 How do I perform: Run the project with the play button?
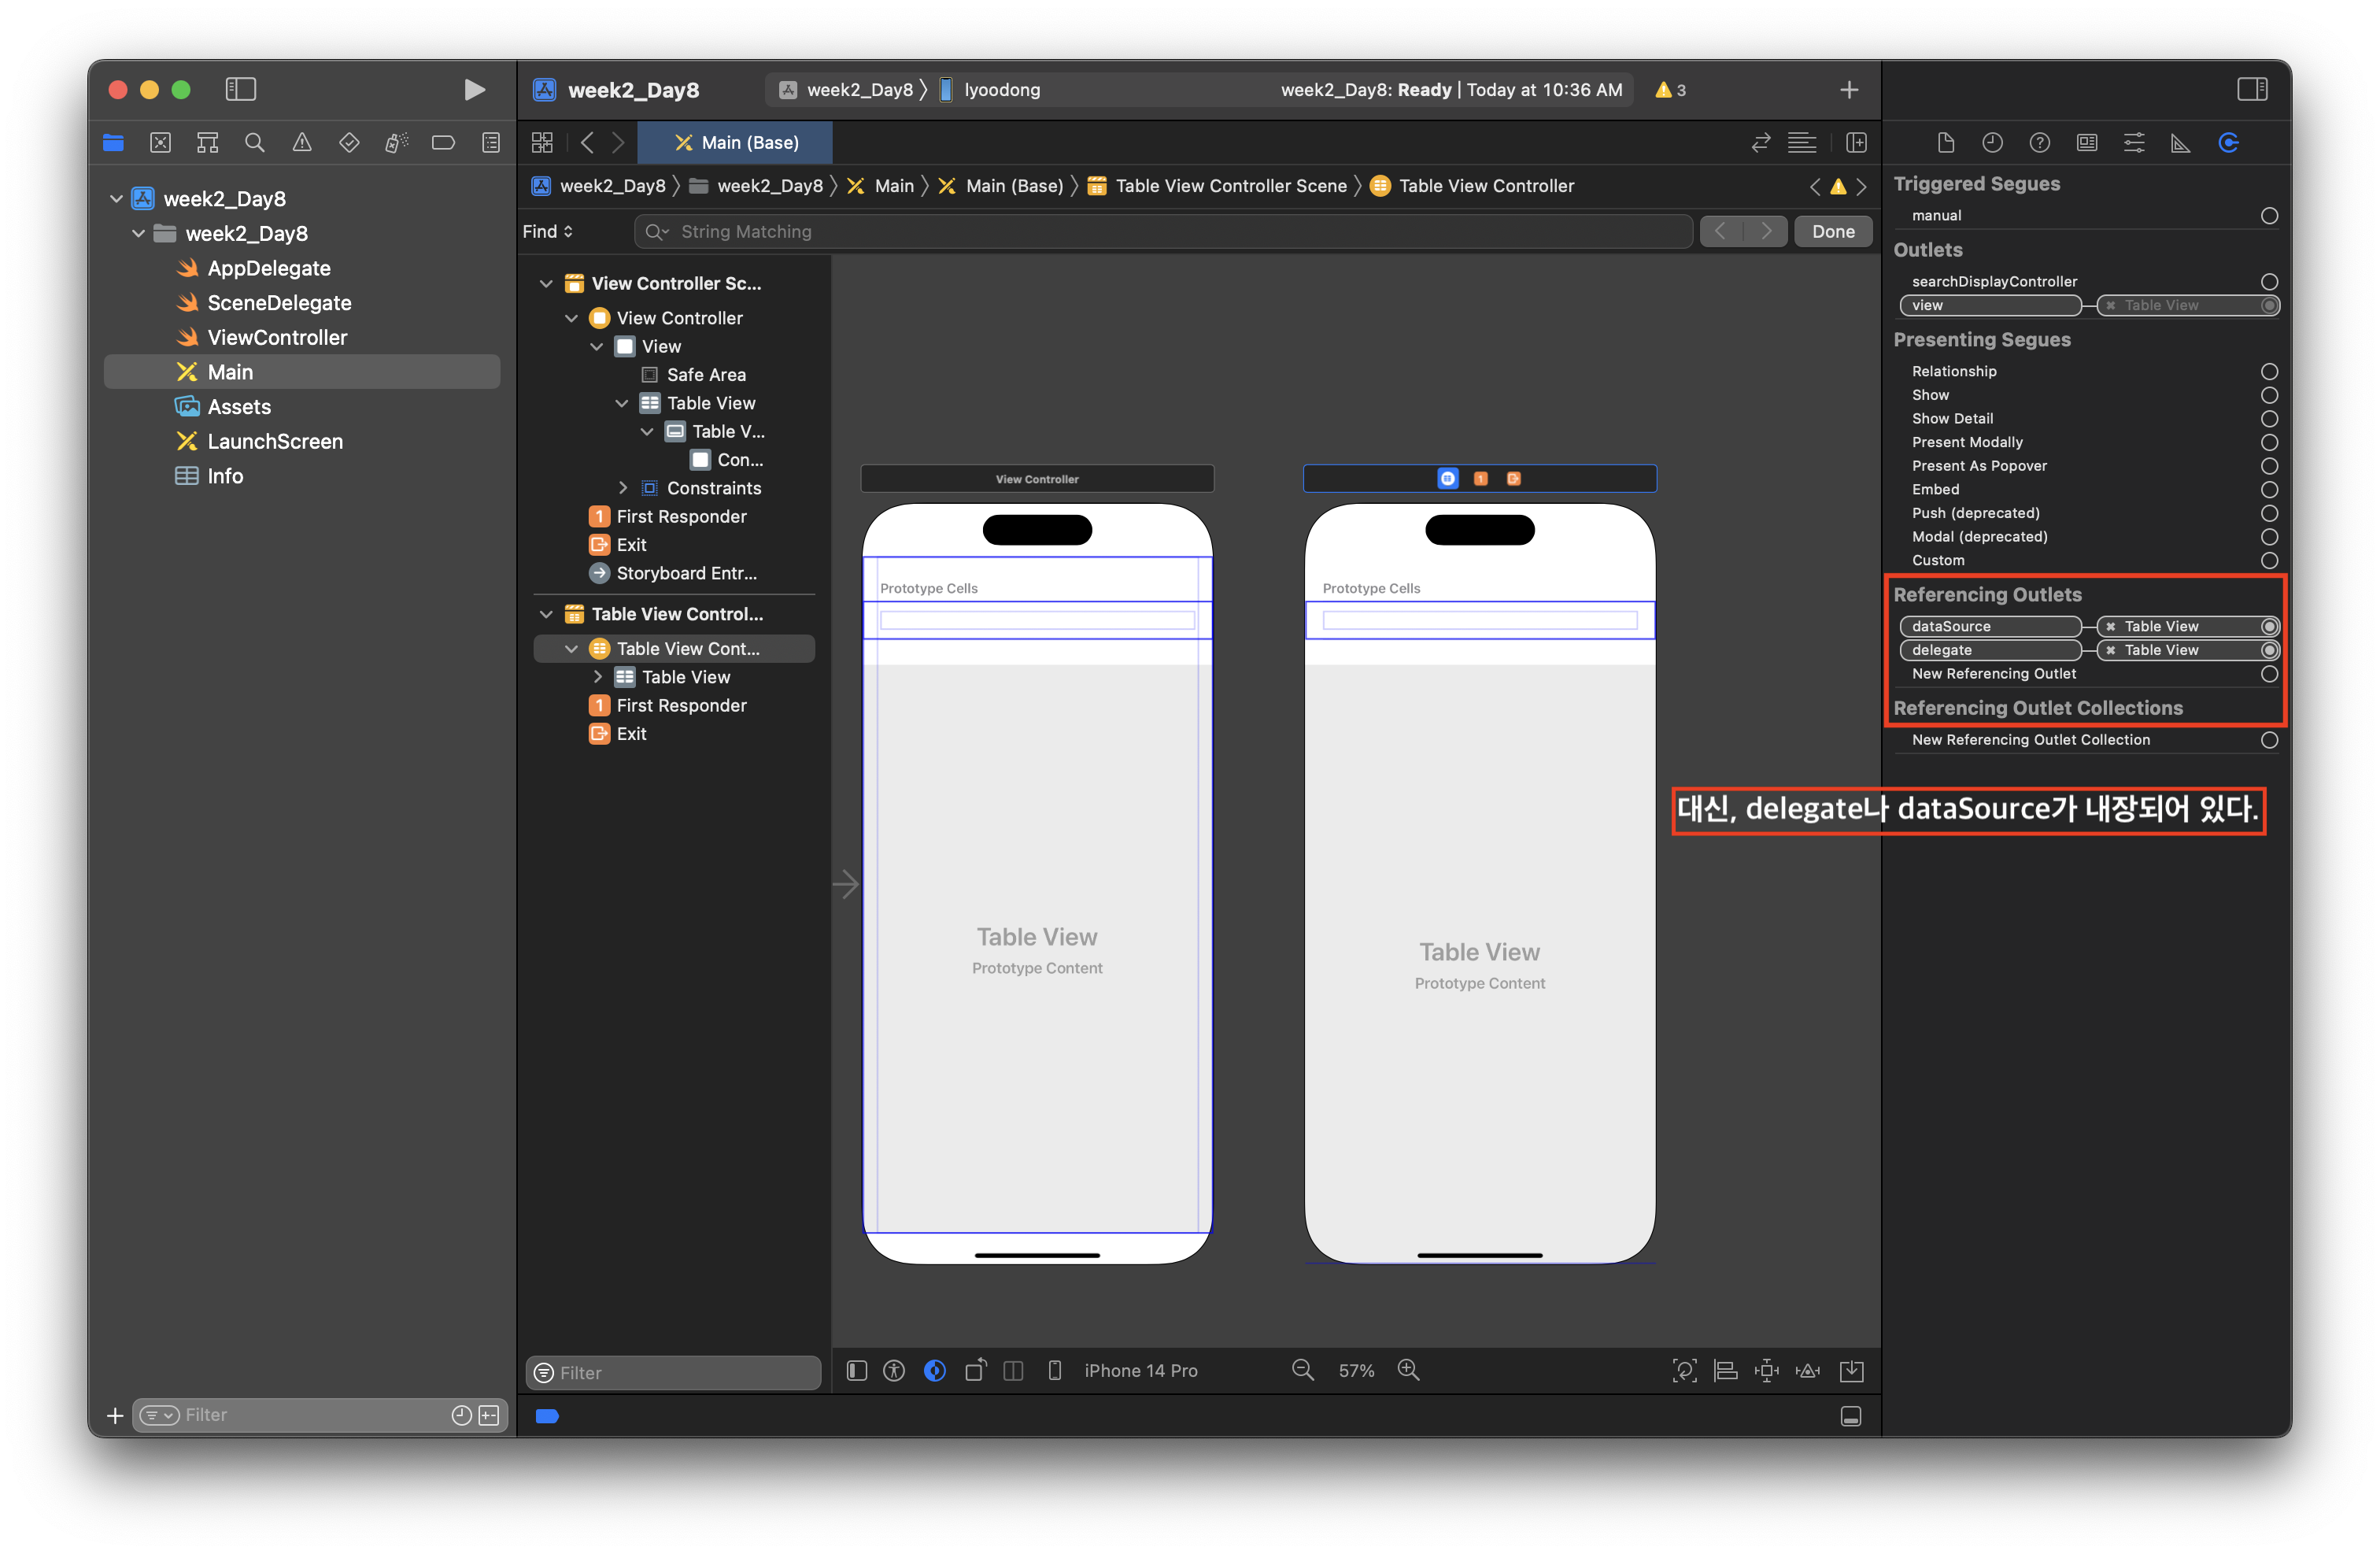pos(474,90)
